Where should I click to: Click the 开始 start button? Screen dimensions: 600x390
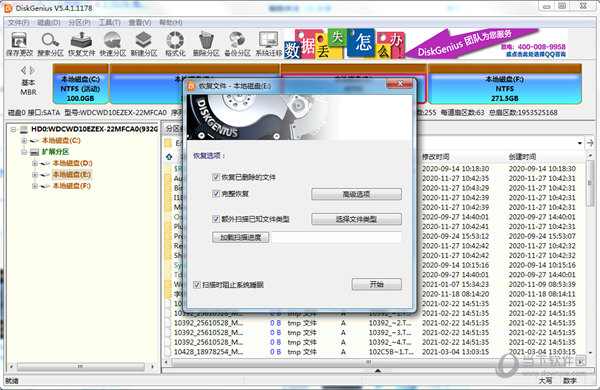[x=377, y=284]
